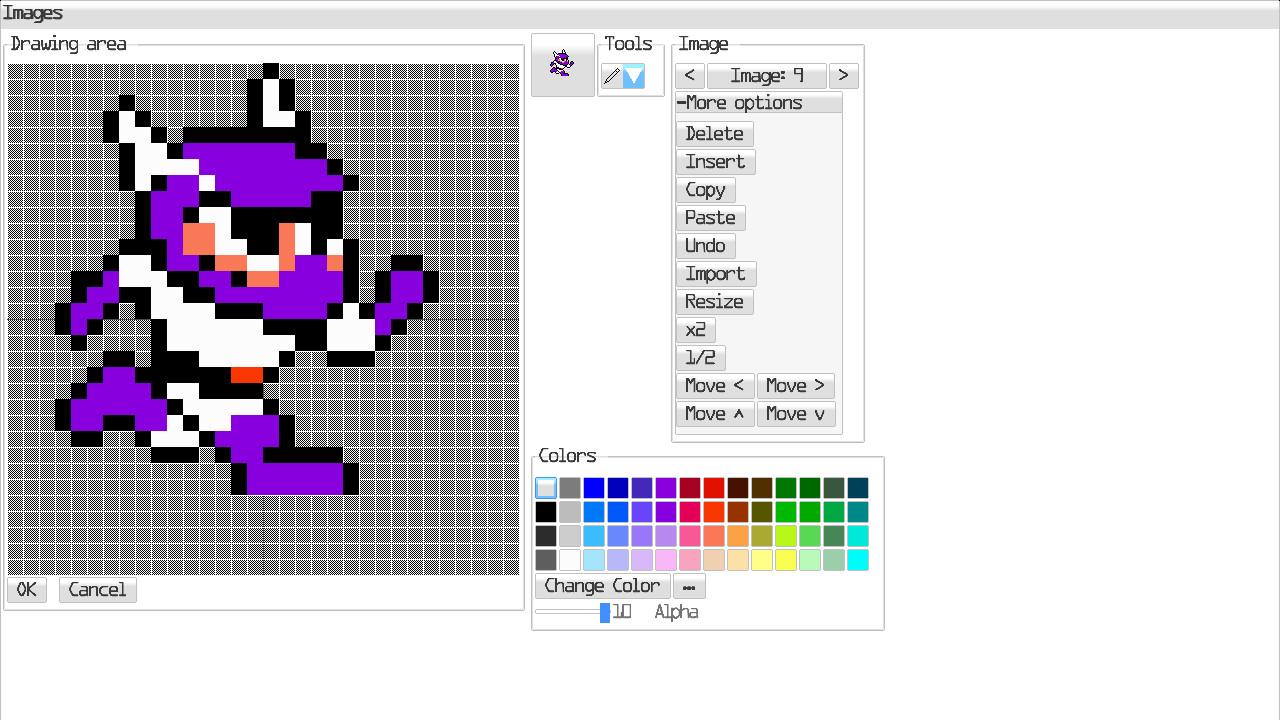Shift the image up with Move ^

[x=714, y=414]
